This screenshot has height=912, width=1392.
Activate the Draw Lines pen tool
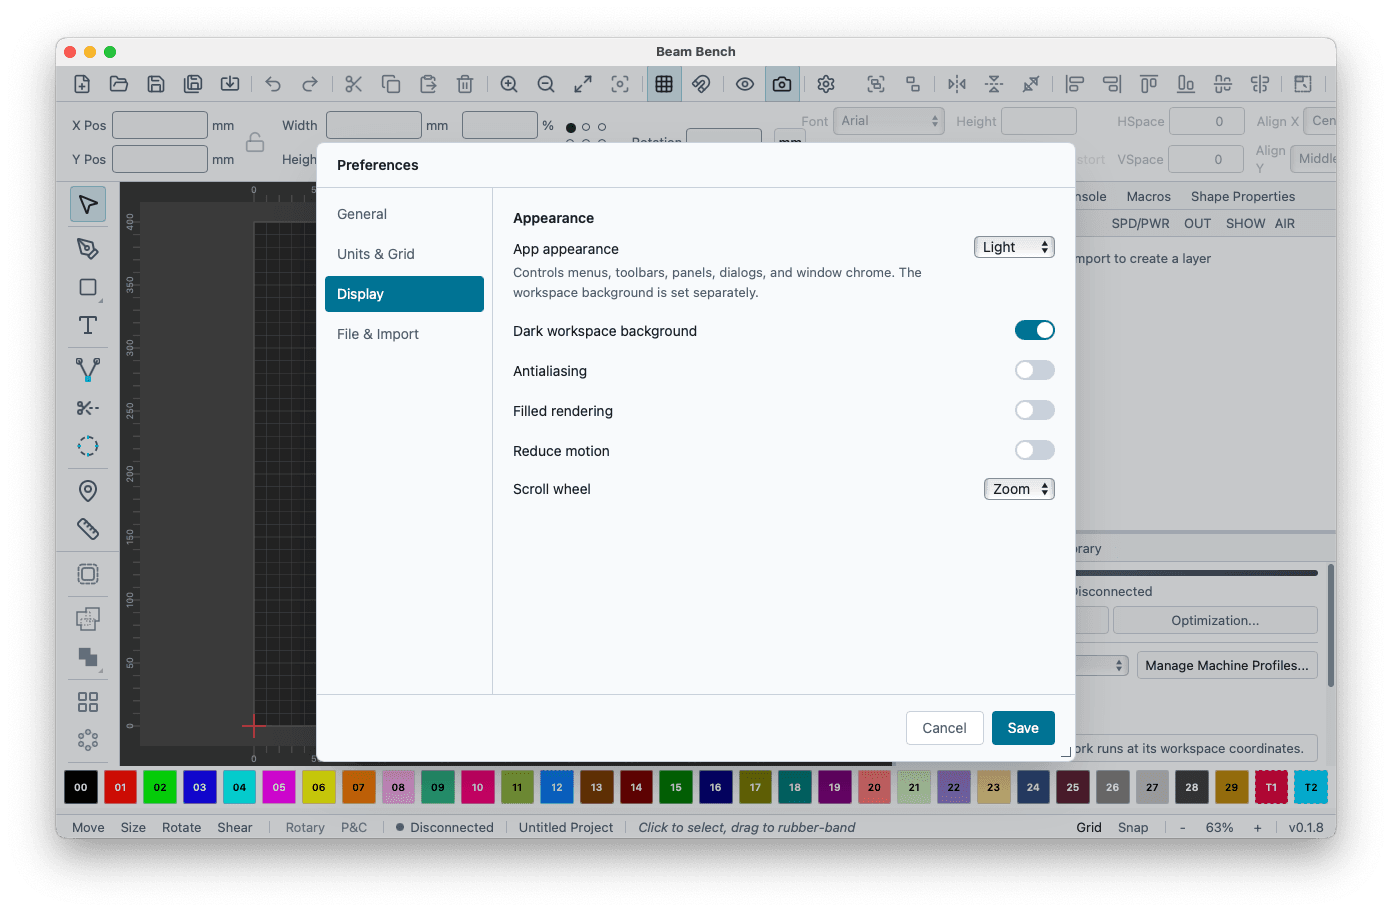[88, 248]
